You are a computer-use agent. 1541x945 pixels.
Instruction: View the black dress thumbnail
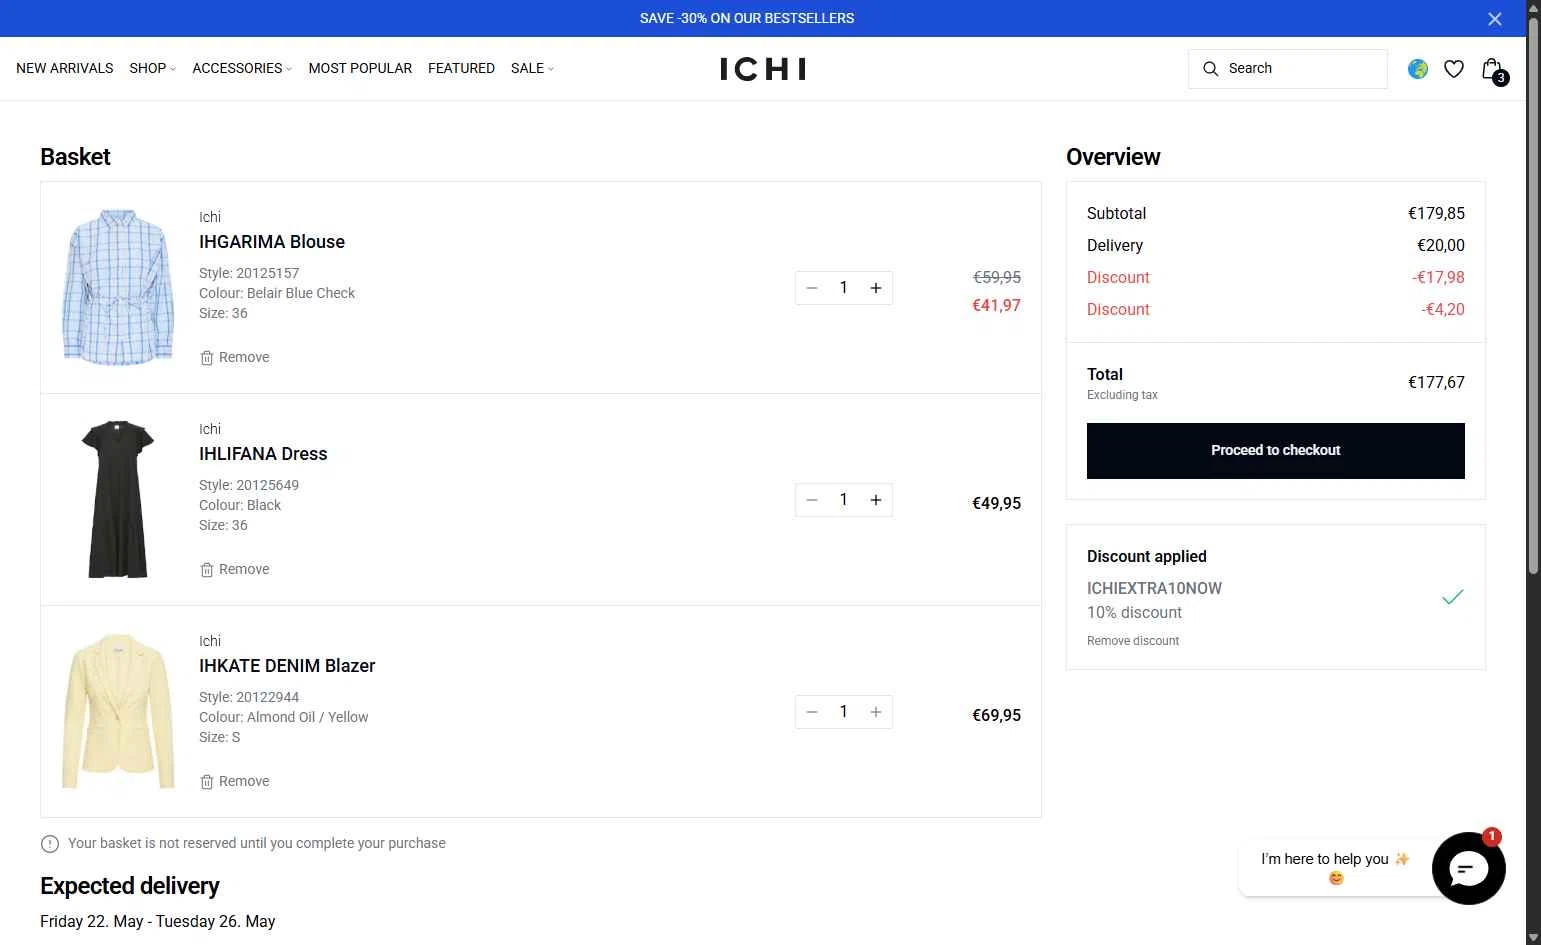coord(118,499)
